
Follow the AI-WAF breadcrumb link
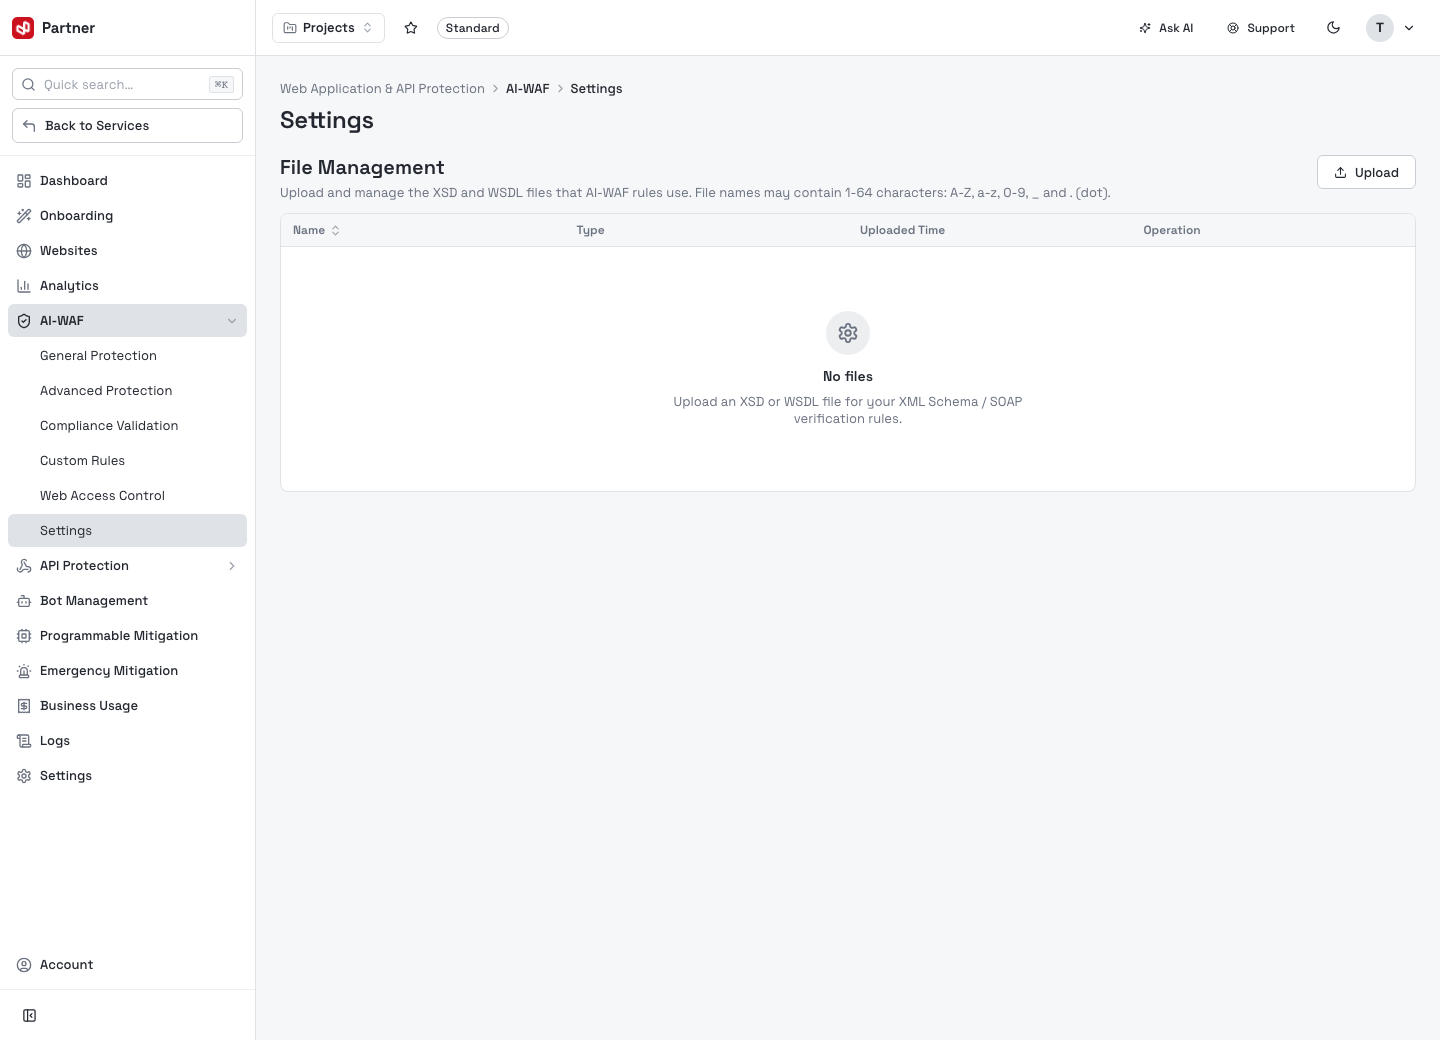(528, 89)
